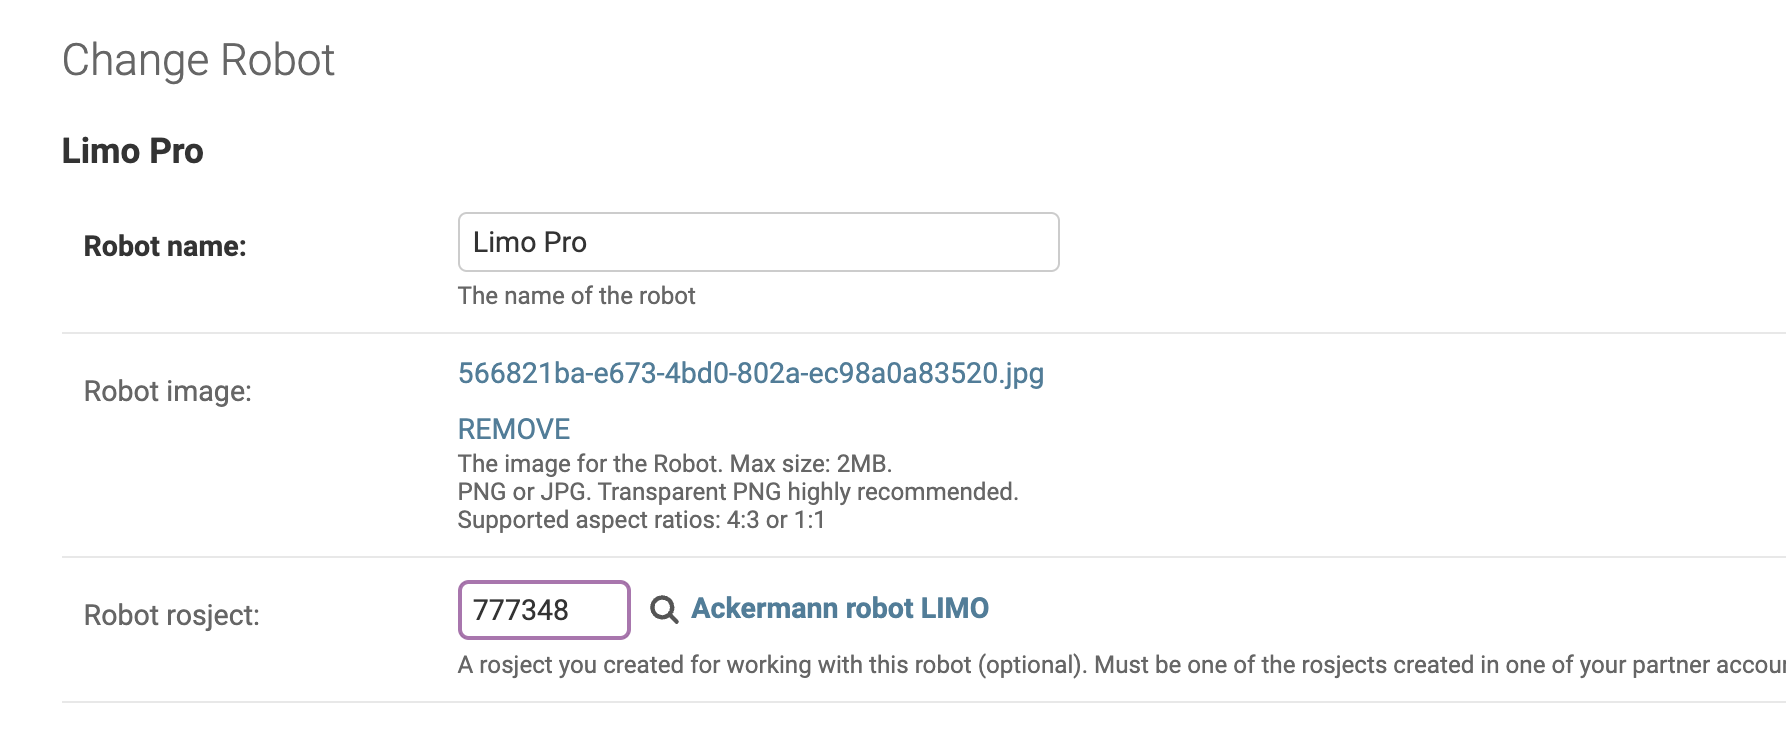1786x738 pixels.
Task: Open the 566821ba-e673 jpg image link
Action: 750,373
